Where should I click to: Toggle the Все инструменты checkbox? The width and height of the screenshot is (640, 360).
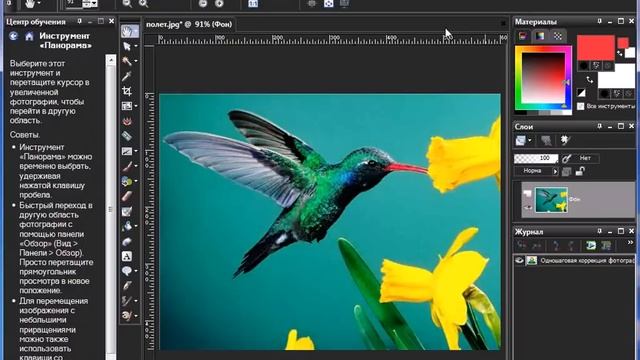pyautogui.click(x=580, y=106)
